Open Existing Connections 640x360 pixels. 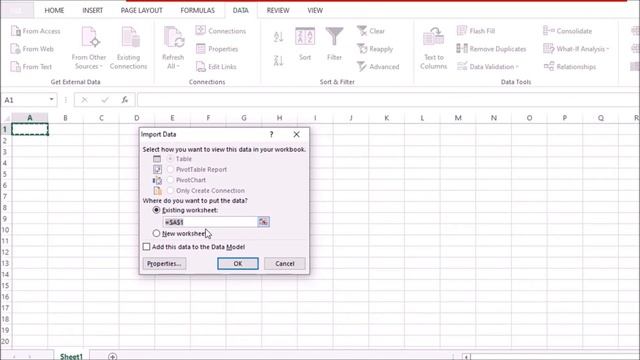(x=129, y=48)
